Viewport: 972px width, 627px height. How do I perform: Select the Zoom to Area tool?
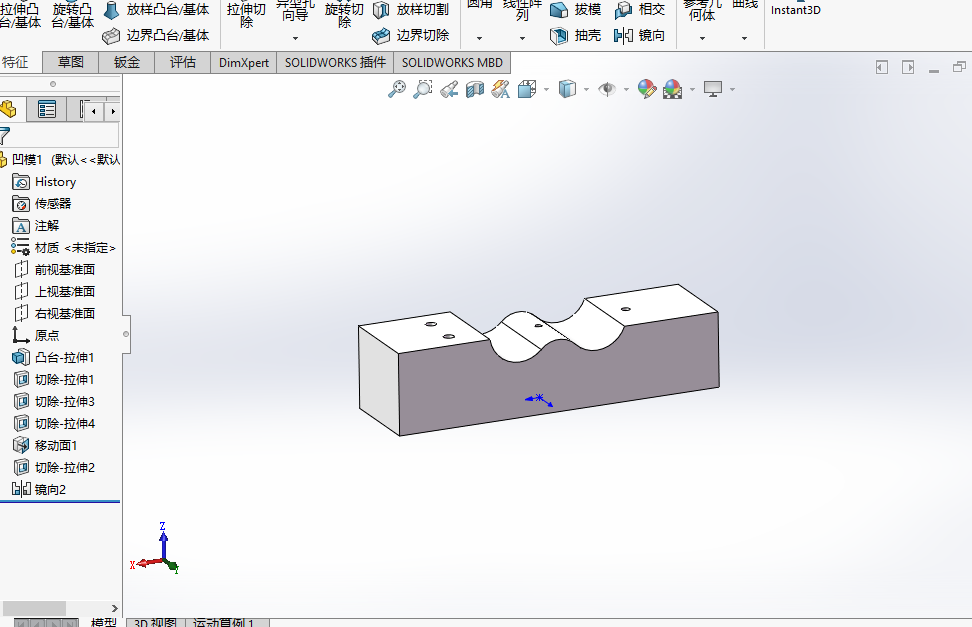click(x=423, y=89)
